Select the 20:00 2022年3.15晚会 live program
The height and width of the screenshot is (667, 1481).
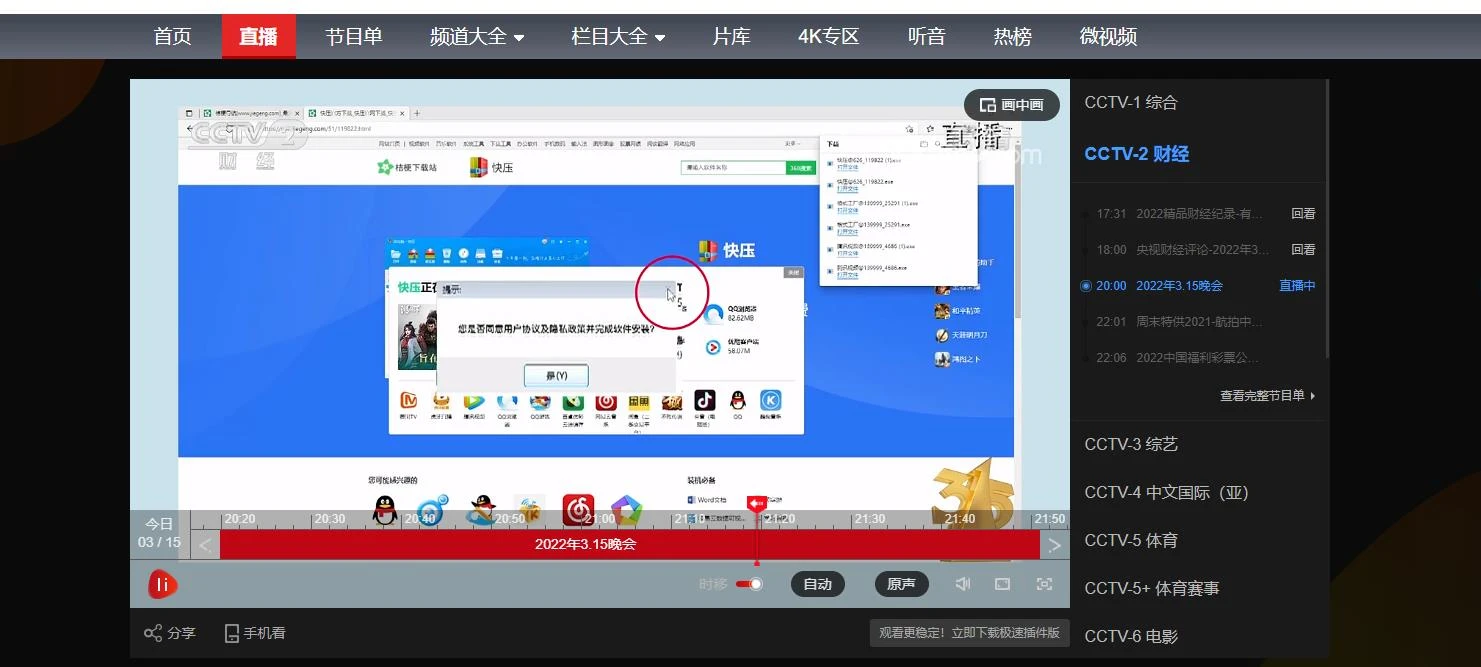(x=1179, y=286)
